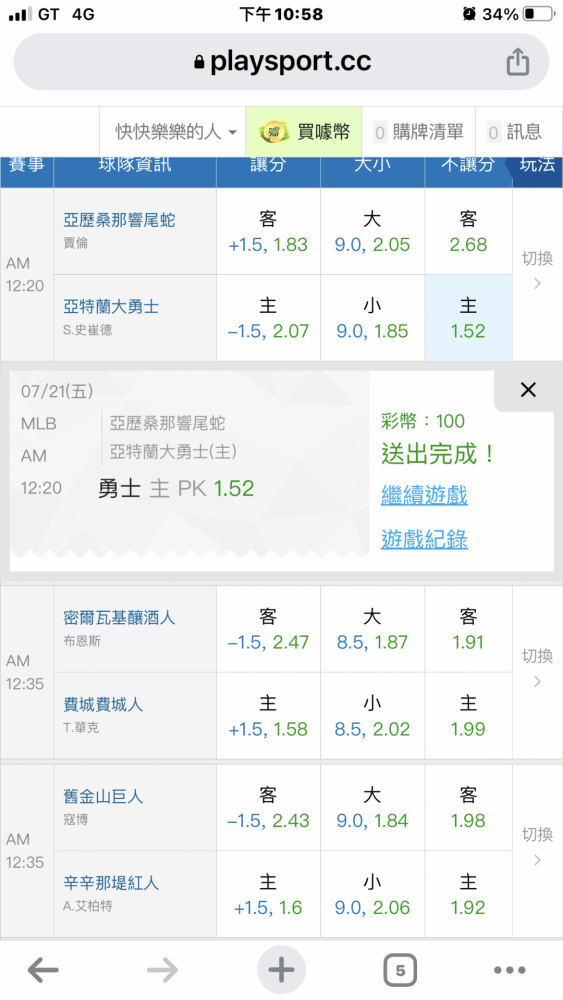Image resolution: width=563 pixels, height=1000 pixels.
Task: Open the 快快樂樂的人 user dropdown
Action: tap(176, 132)
